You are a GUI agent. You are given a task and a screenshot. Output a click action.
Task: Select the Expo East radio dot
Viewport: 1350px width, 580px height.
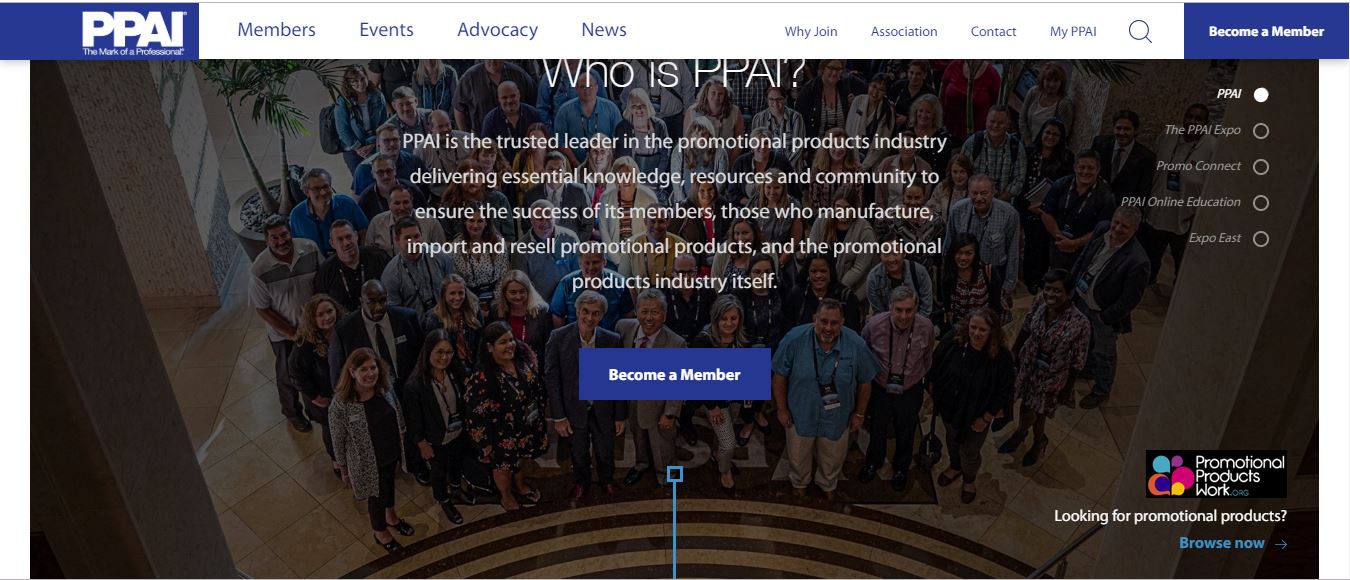coord(1261,238)
